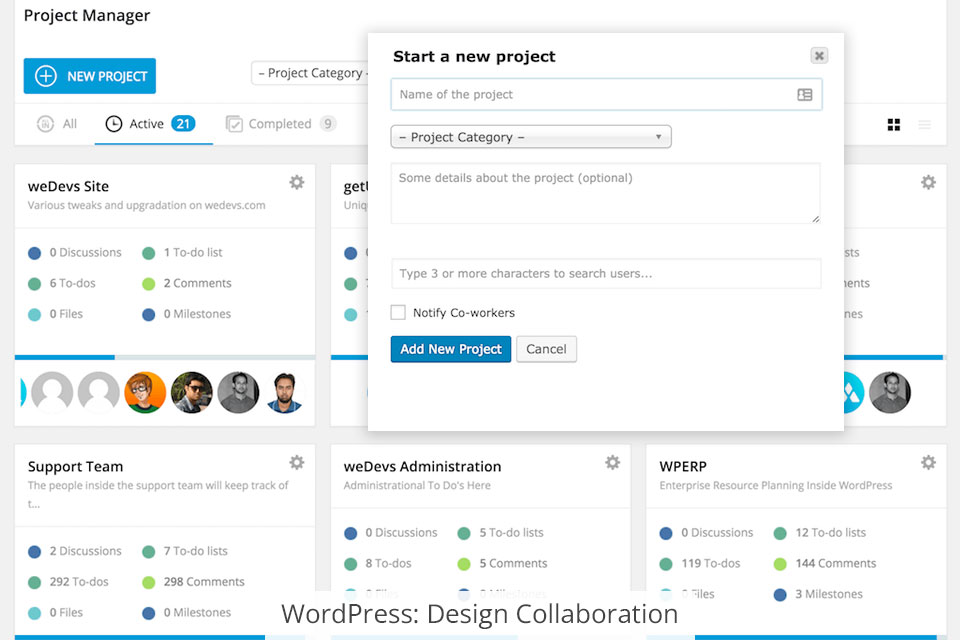Click 2 Discussions on Support Team

click(x=85, y=551)
